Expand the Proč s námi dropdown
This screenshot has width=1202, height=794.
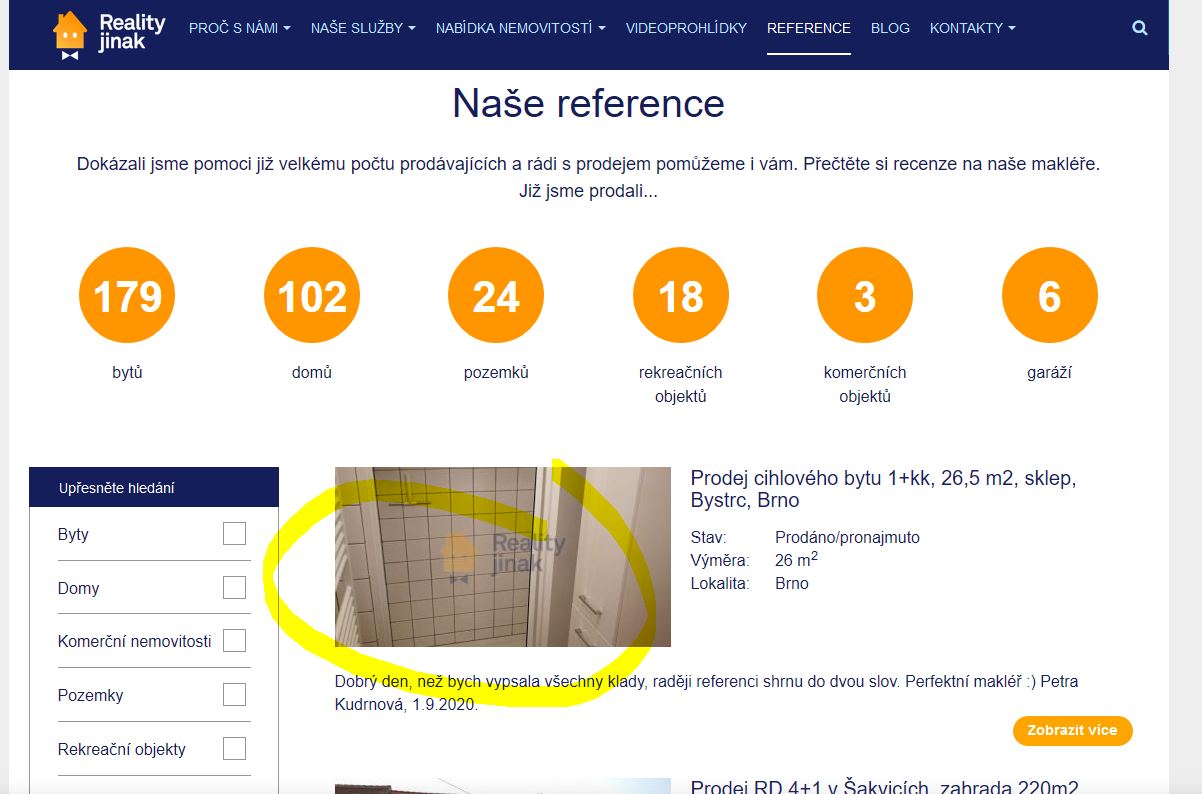239,28
